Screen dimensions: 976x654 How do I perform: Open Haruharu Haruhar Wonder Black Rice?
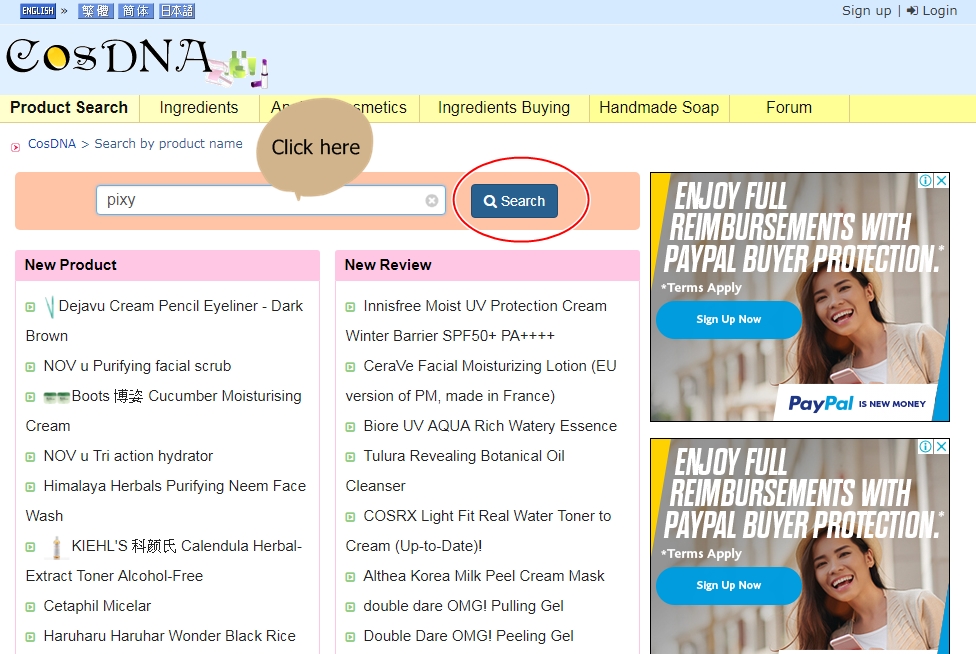pyautogui.click(x=169, y=636)
